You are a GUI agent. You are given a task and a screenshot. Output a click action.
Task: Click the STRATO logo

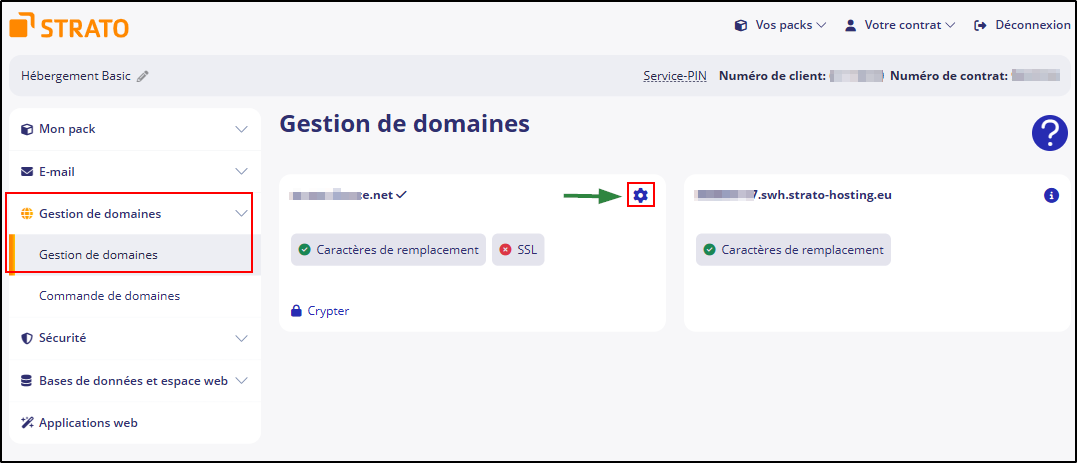69,25
